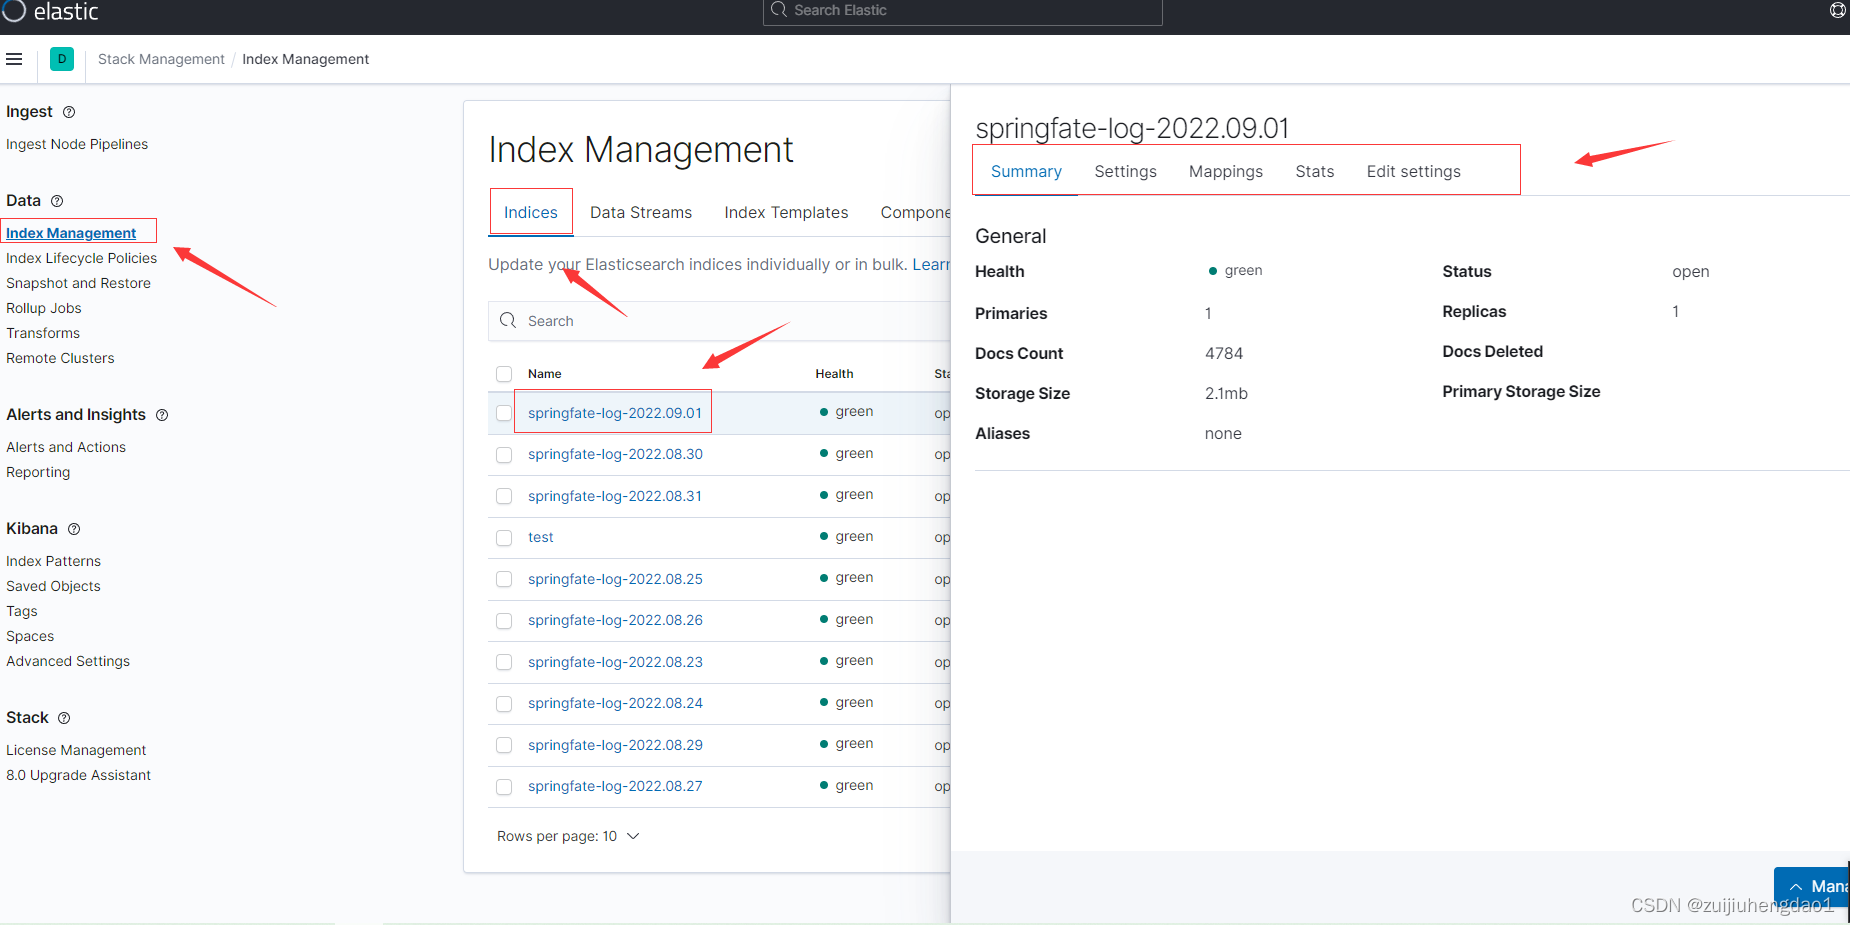Check the box for the test index
This screenshot has height=925, width=1850.
(x=504, y=538)
